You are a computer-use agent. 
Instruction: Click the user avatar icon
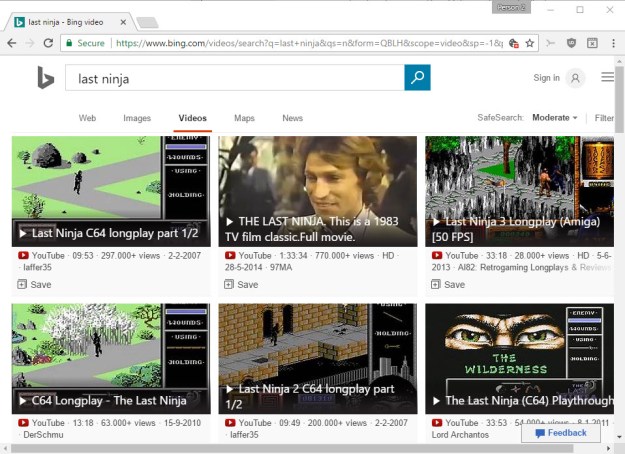pos(575,78)
